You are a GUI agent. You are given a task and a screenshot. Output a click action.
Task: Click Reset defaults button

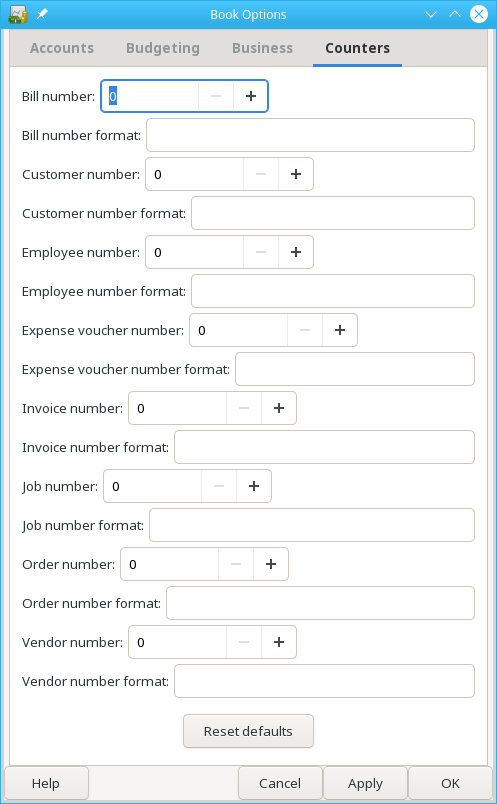pos(248,731)
